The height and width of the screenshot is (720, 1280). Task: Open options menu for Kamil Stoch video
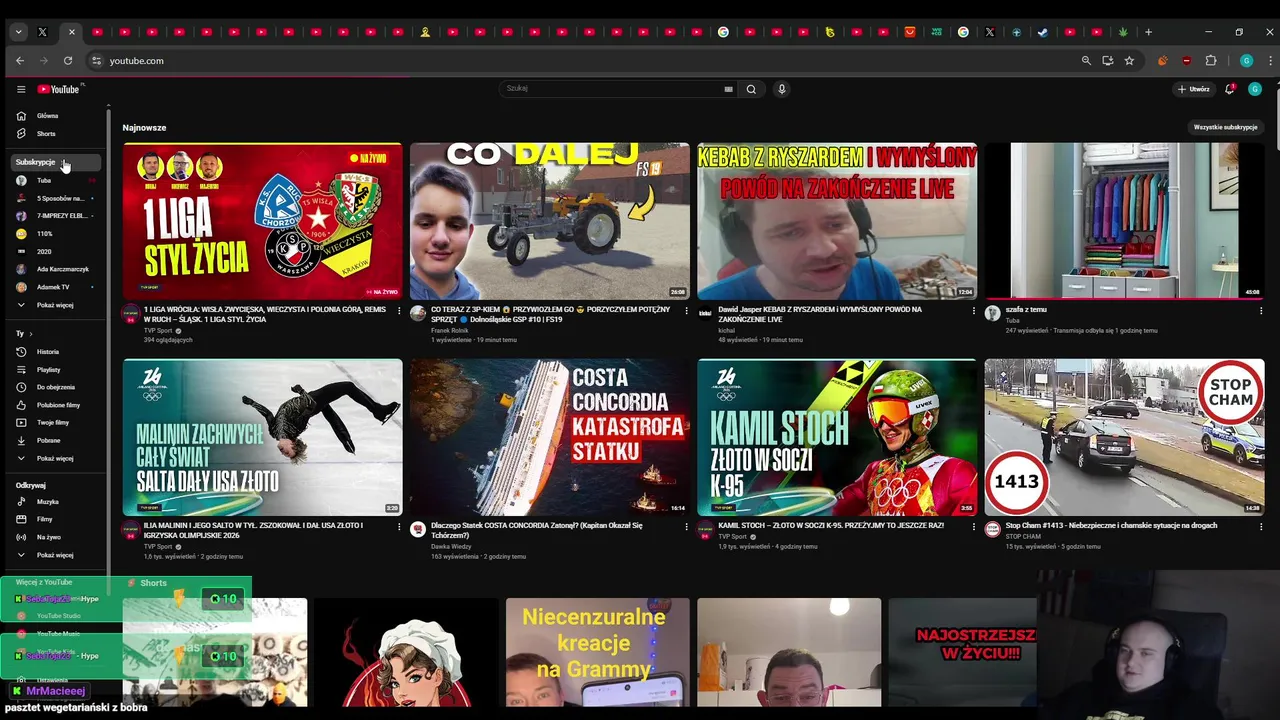tap(973, 526)
